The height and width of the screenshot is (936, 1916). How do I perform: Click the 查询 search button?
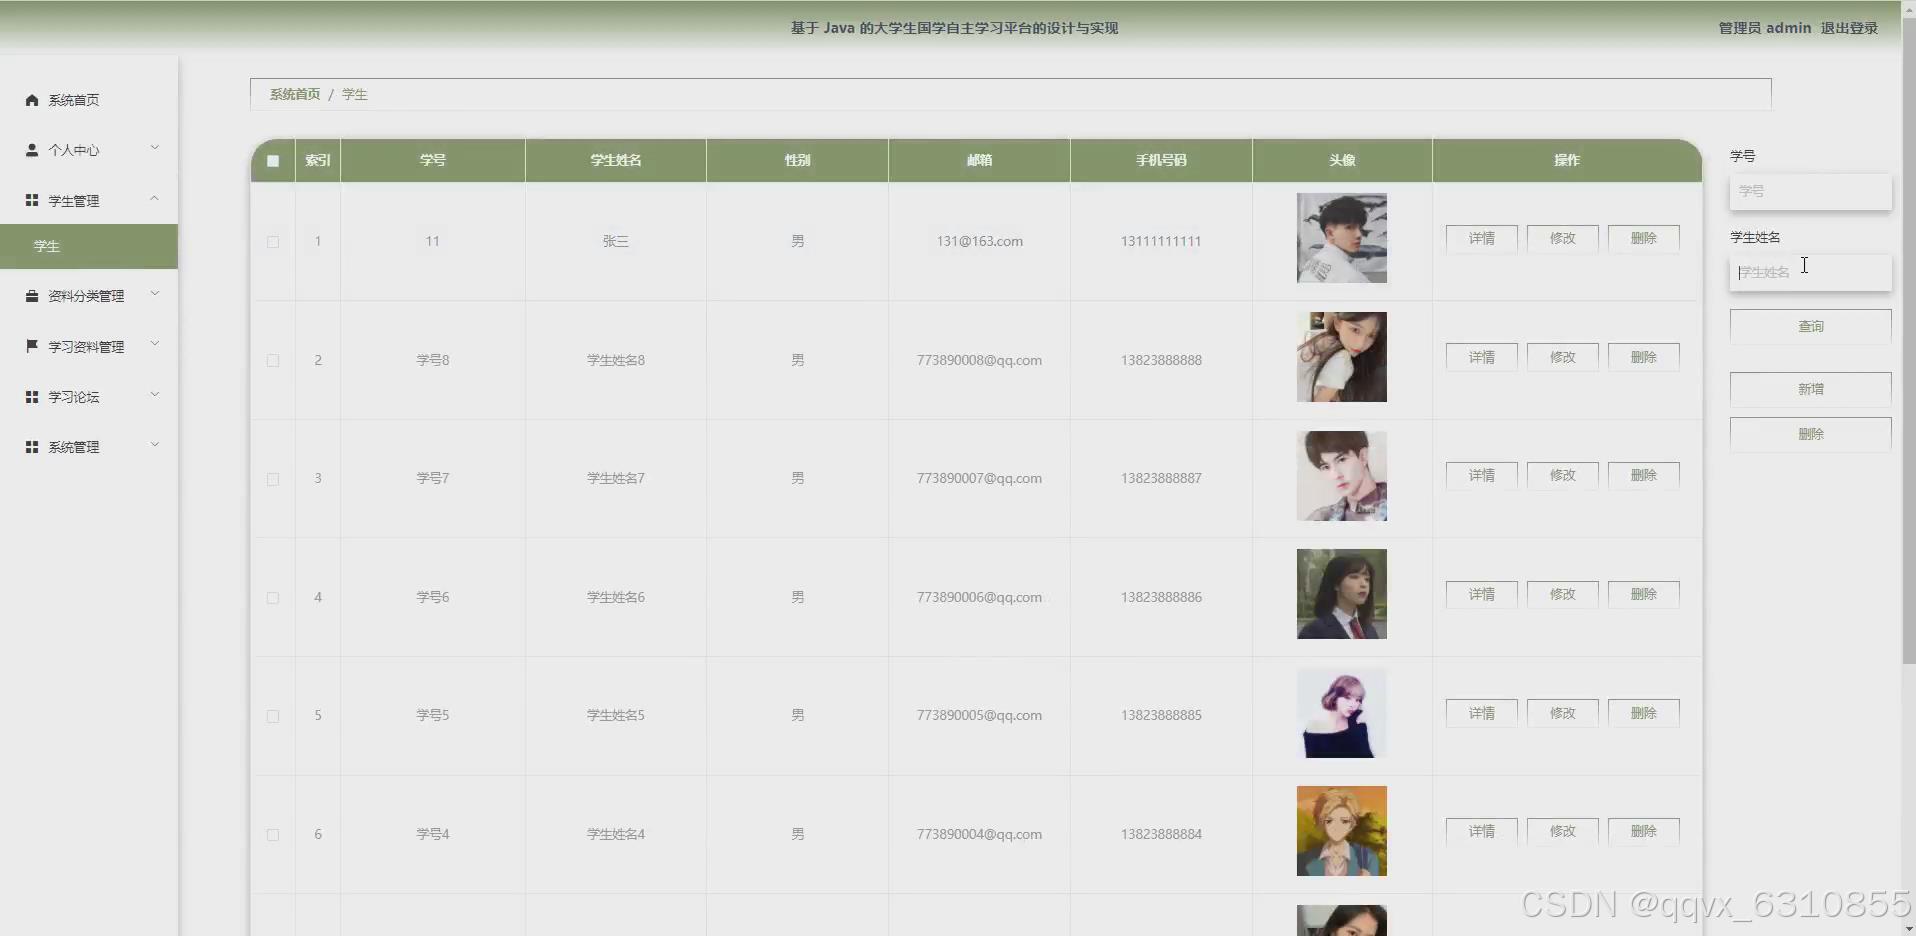tap(1810, 327)
